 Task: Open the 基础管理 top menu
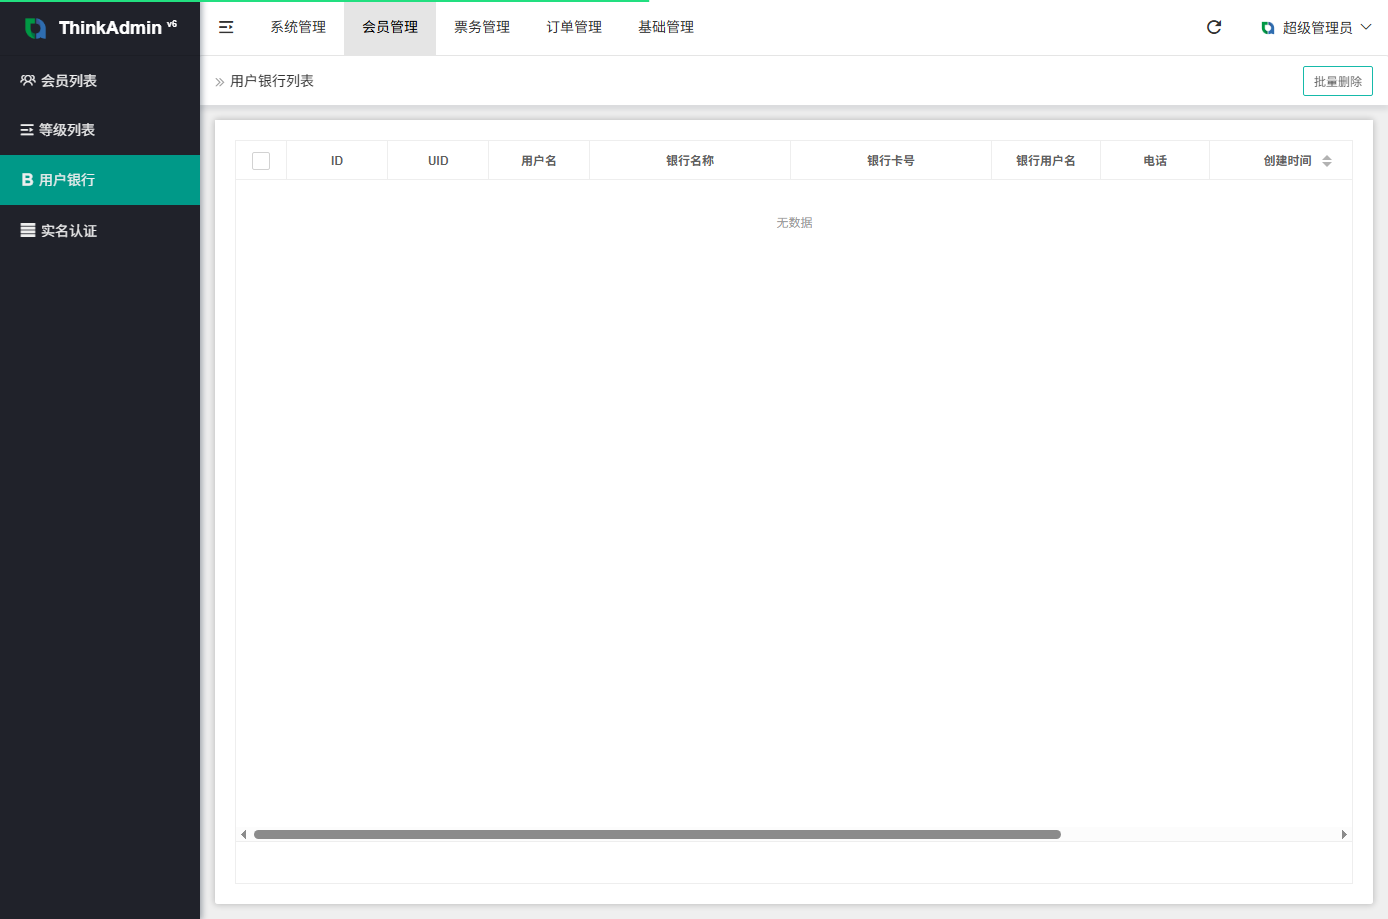(x=666, y=27)
